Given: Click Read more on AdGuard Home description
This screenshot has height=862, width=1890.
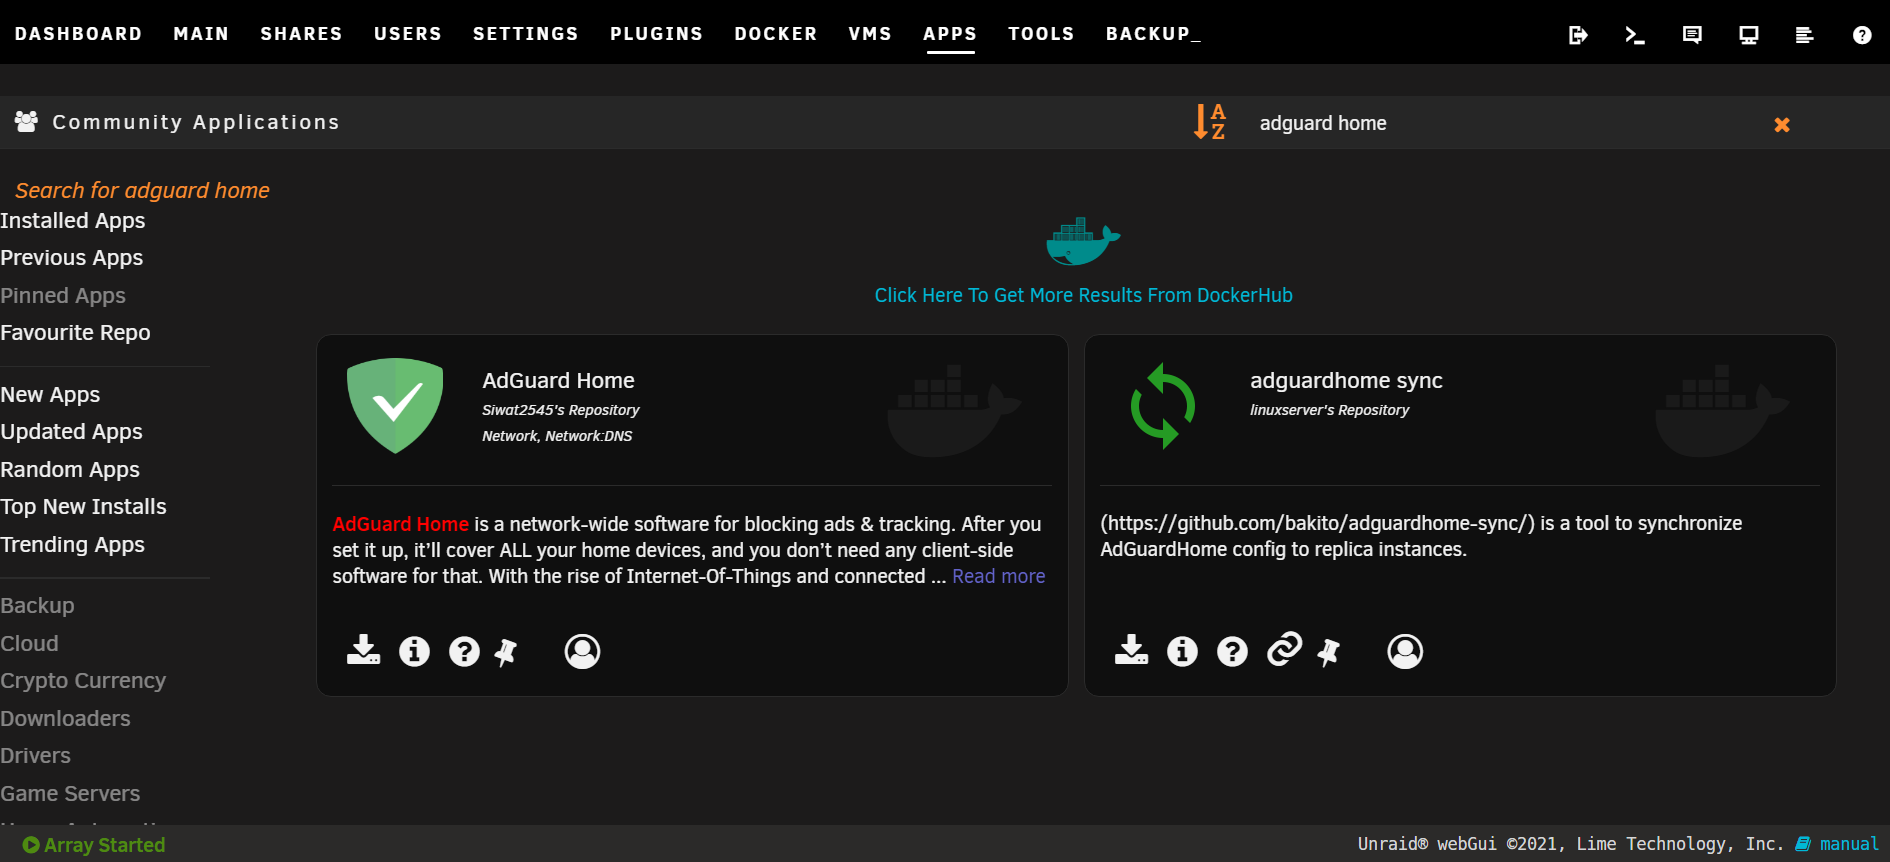Looking at the screenshot, I should (998, 576).
